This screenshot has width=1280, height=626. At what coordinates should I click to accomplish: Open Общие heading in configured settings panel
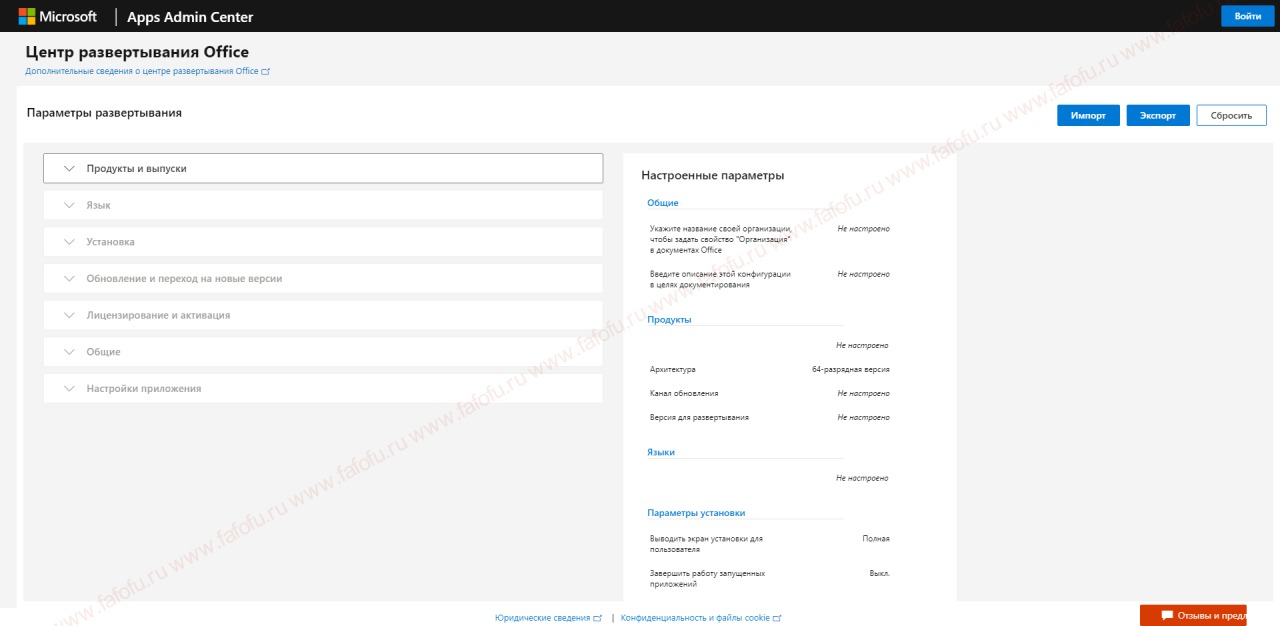(x=662, y=203)
